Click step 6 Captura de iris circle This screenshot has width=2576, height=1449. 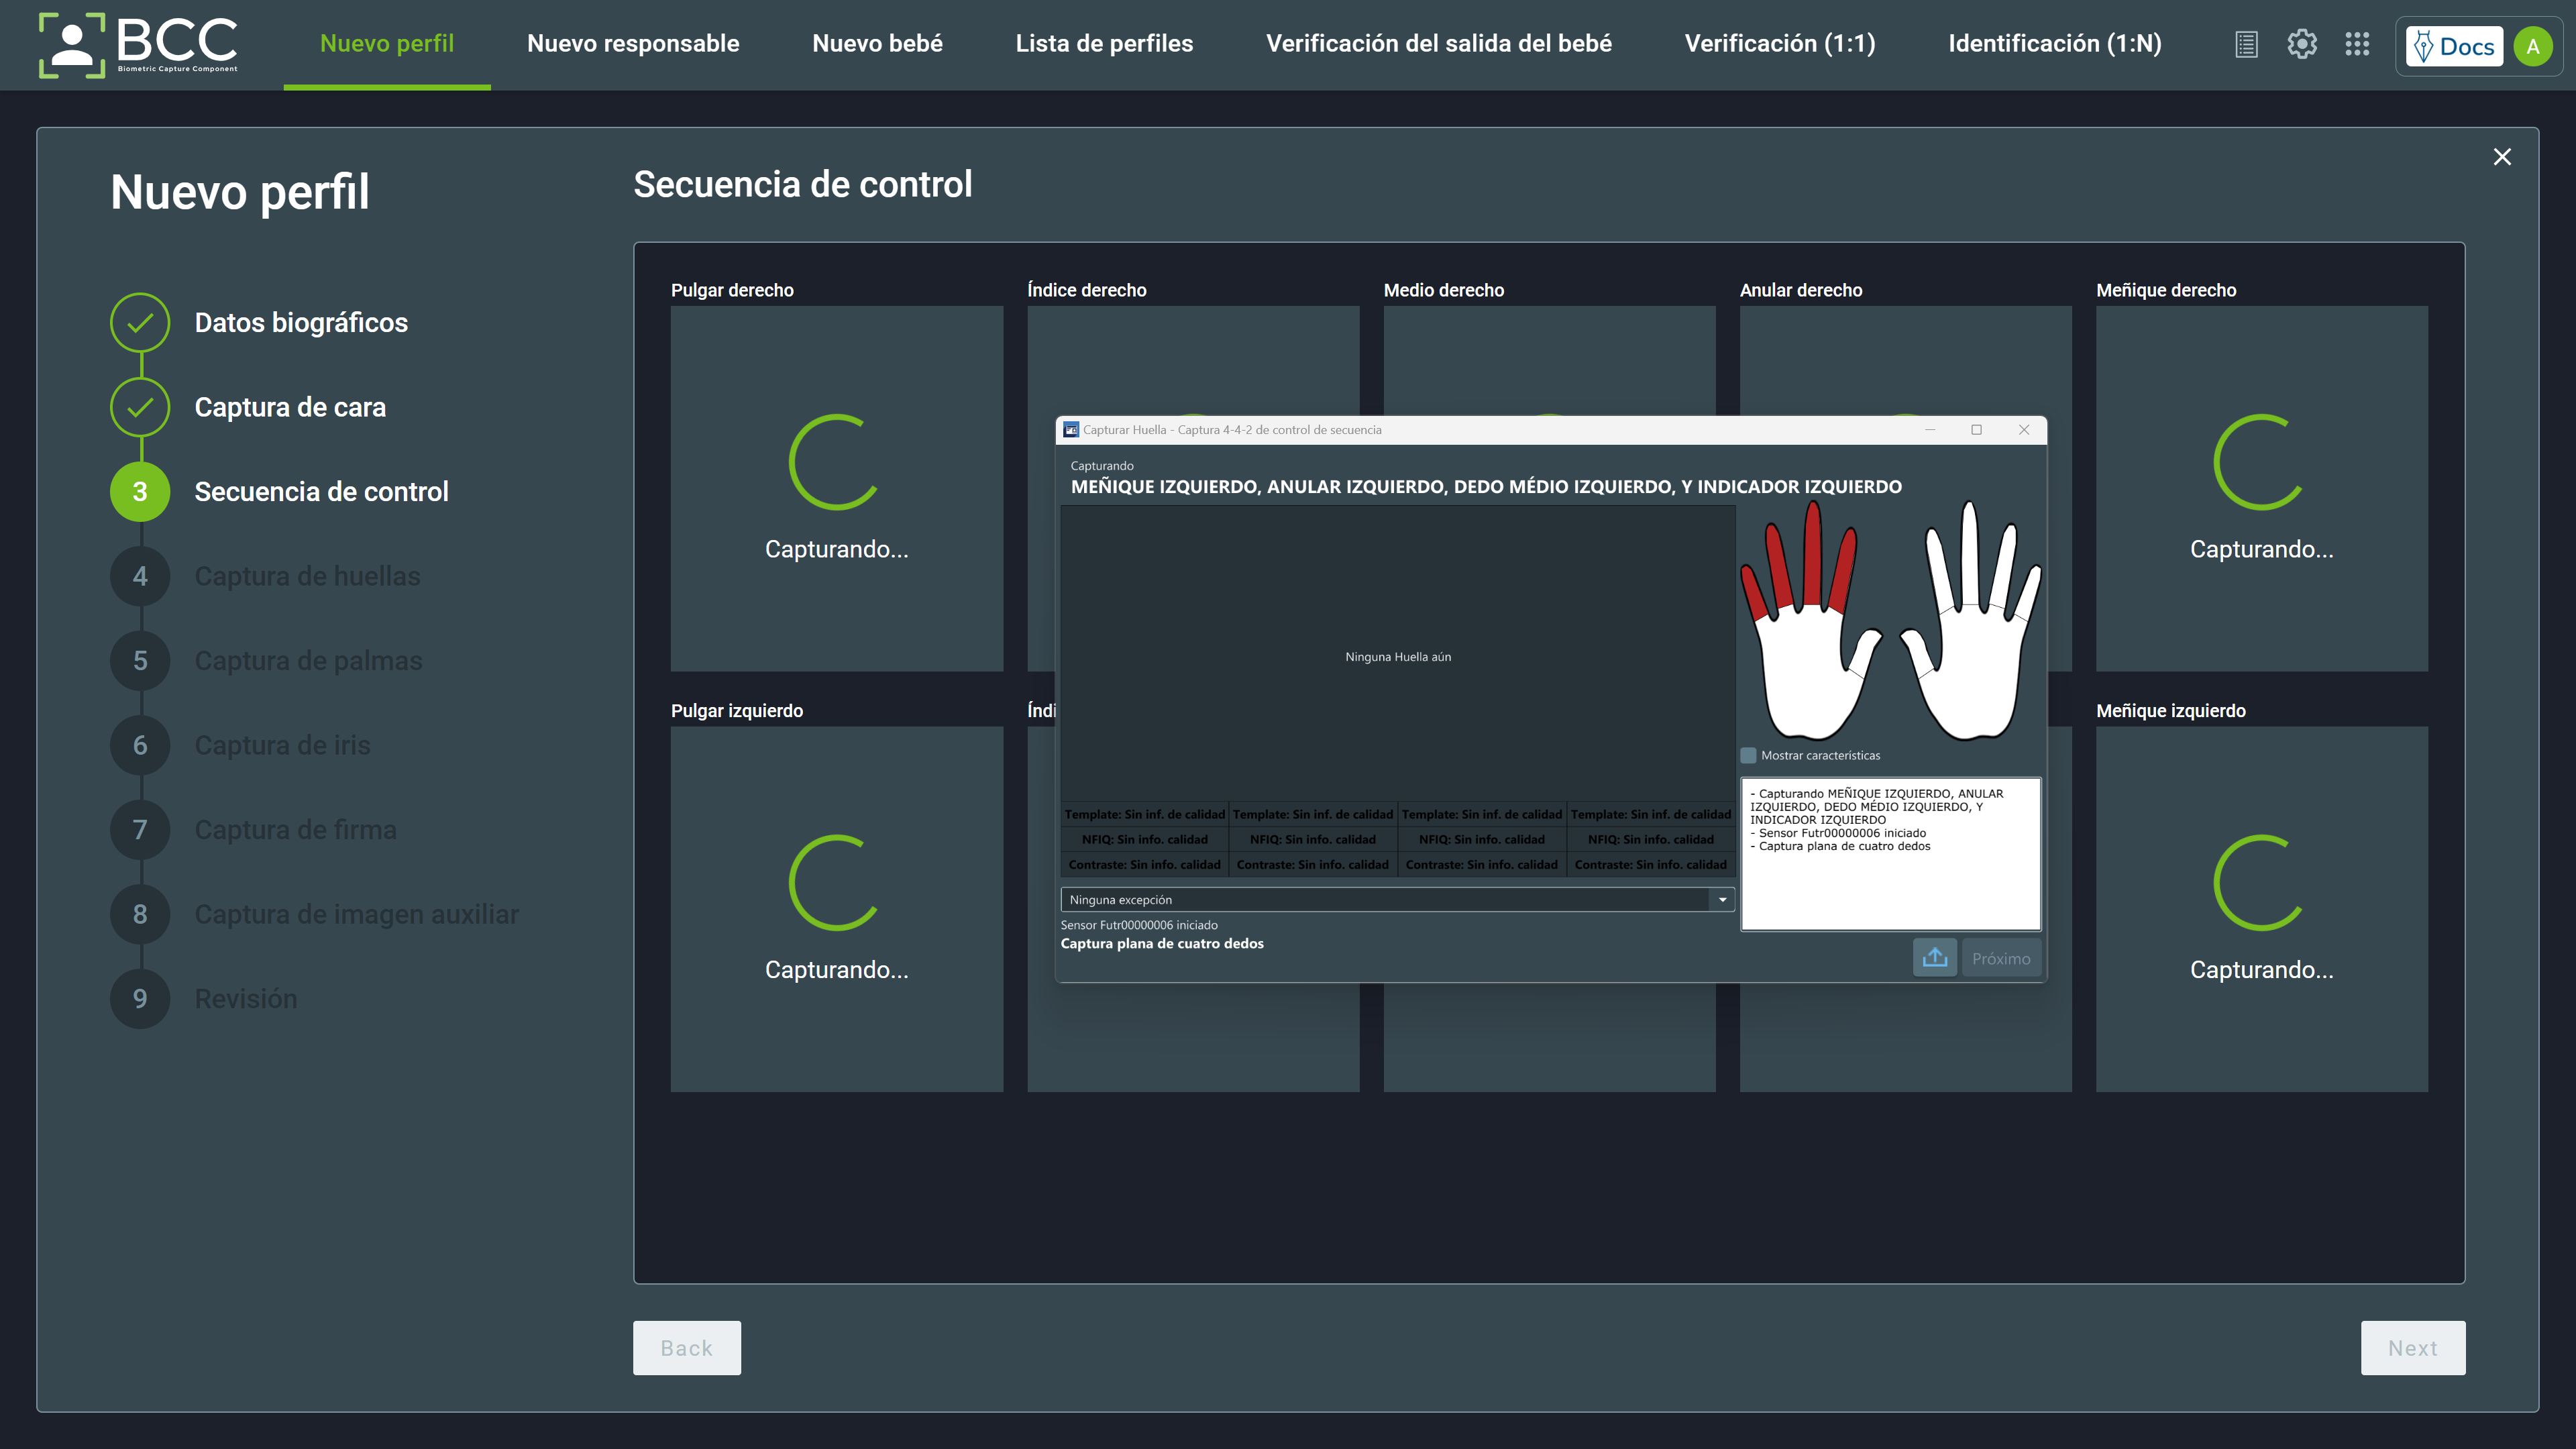click(140, 745)
